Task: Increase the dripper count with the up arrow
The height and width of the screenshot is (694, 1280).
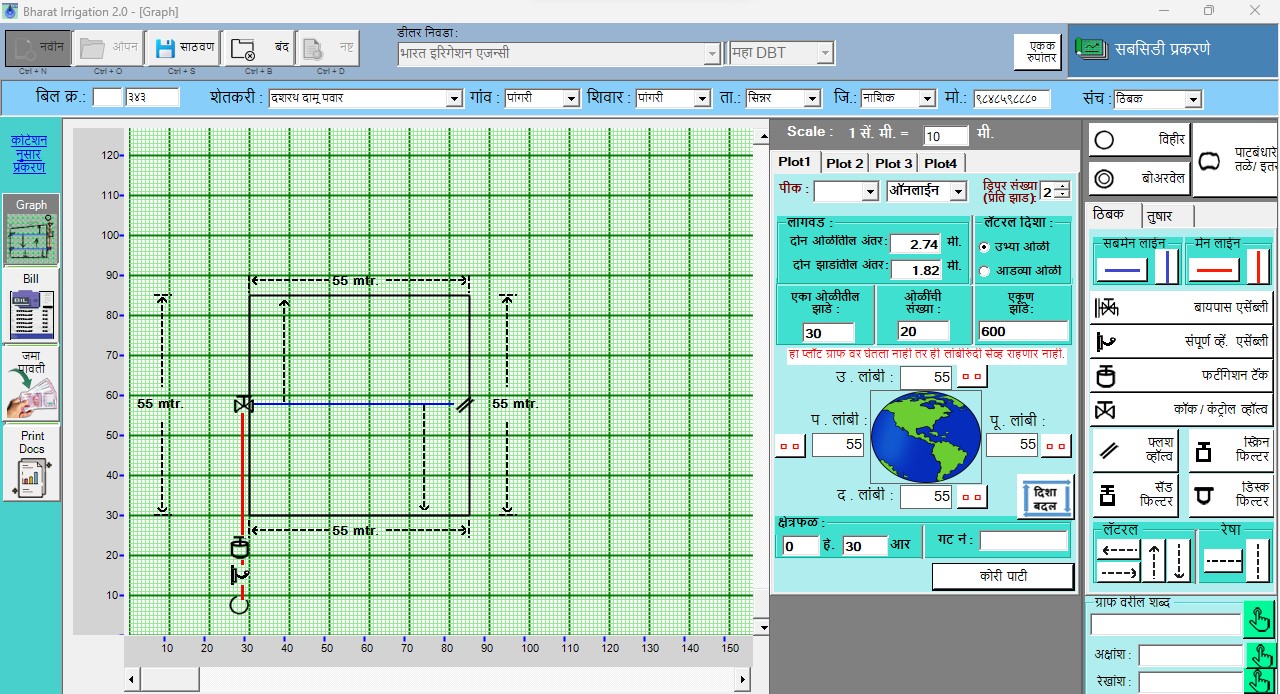Action: 1062,186
